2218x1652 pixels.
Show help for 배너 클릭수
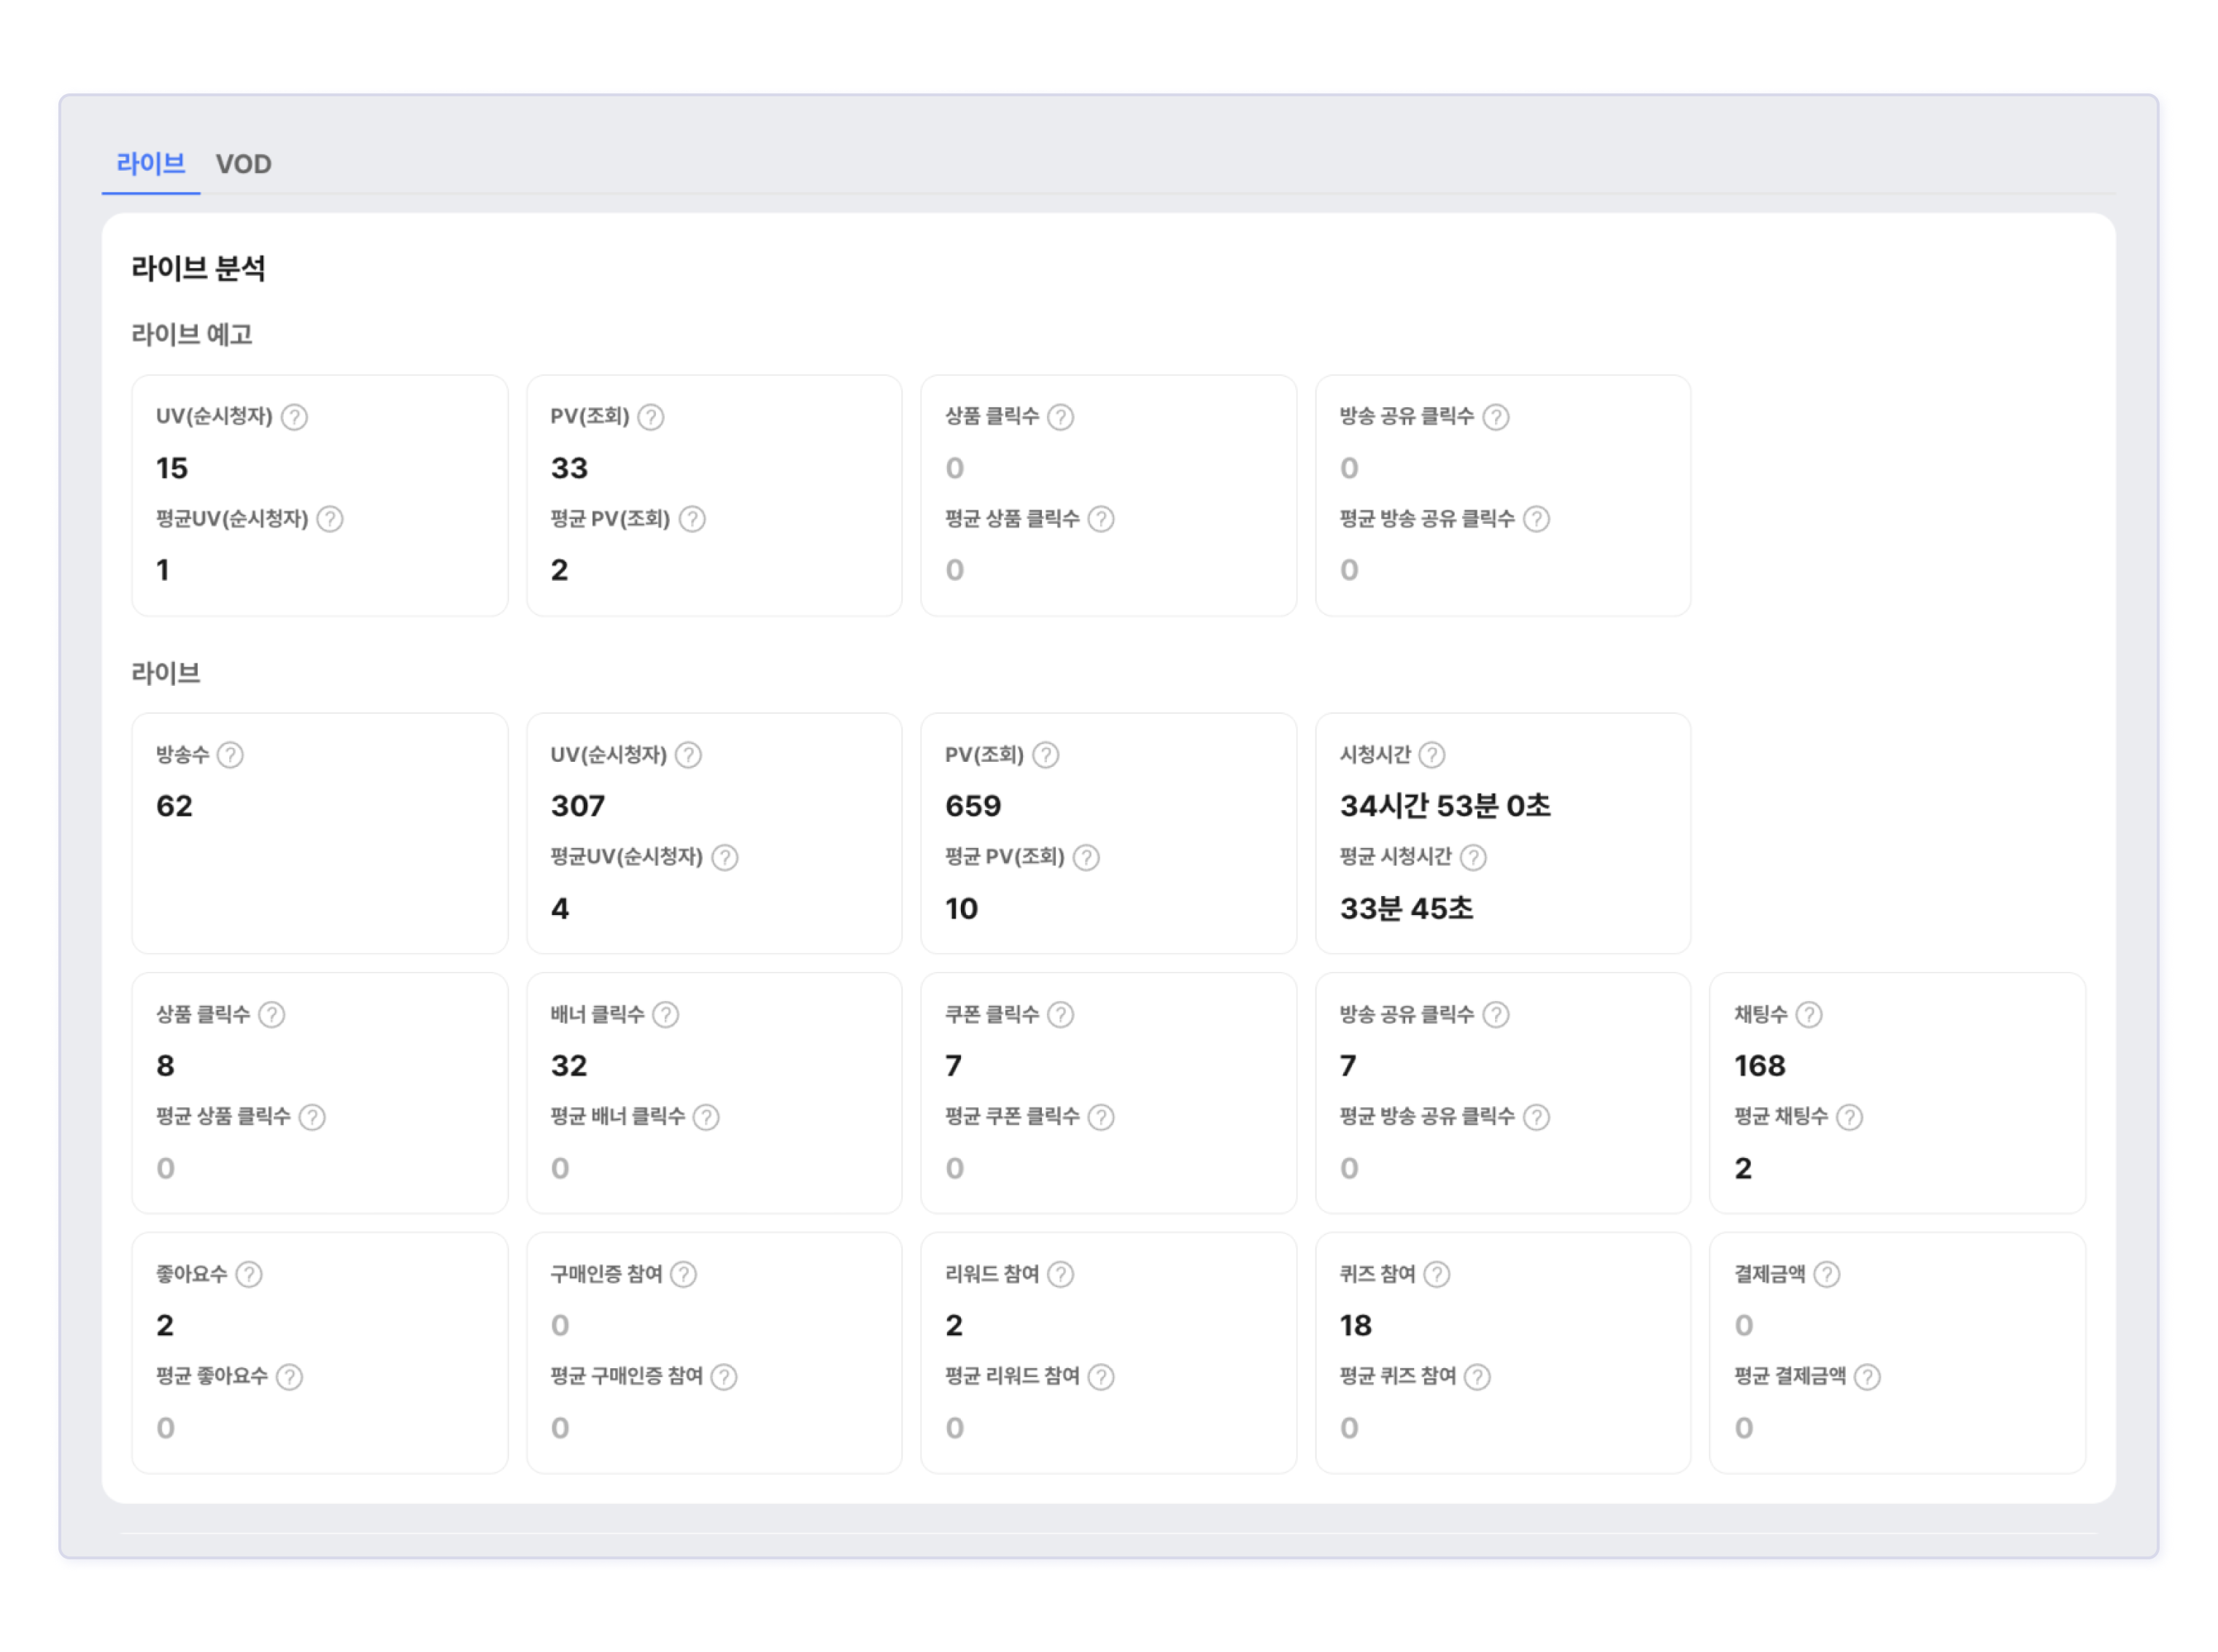(x=666, y=1015)
